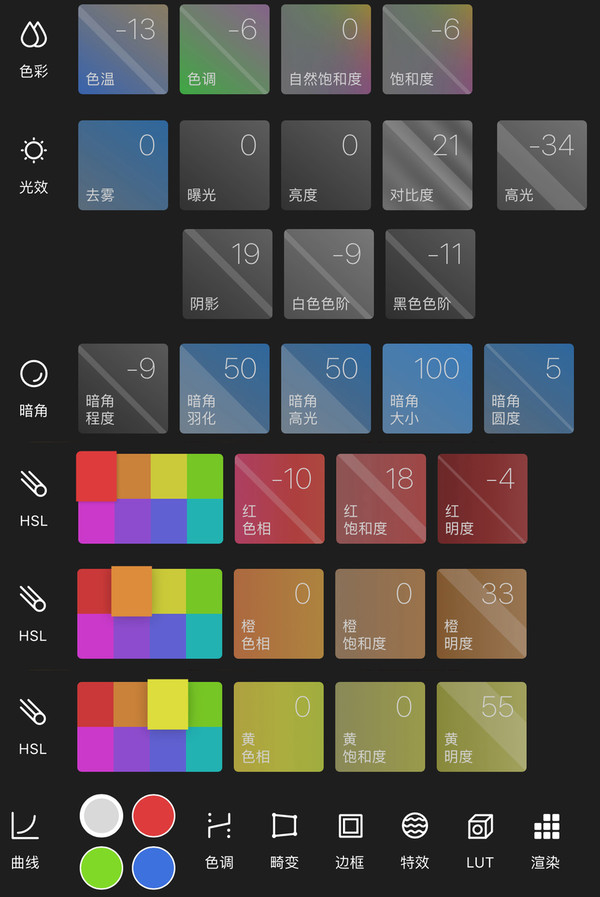Select the 色调 split-tone tool in bottom bar
The image size is (600, 897).
pyautogui.click(x=219, y=826)
